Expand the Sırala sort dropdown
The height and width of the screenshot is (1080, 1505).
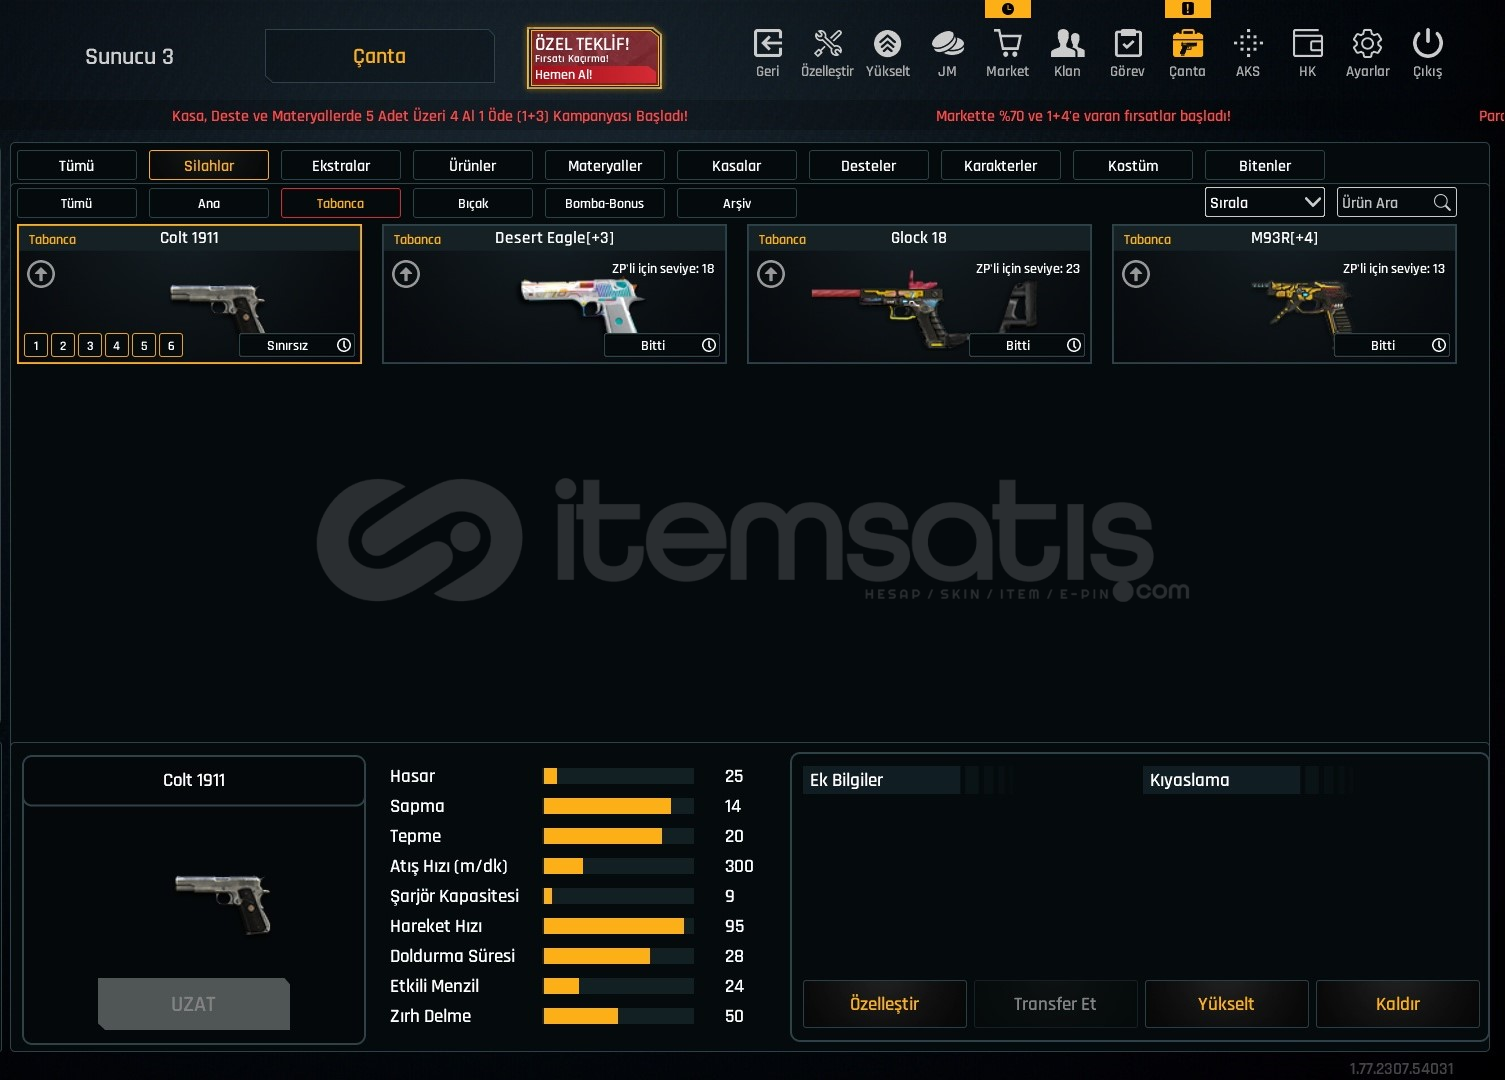coord(1265,202)
